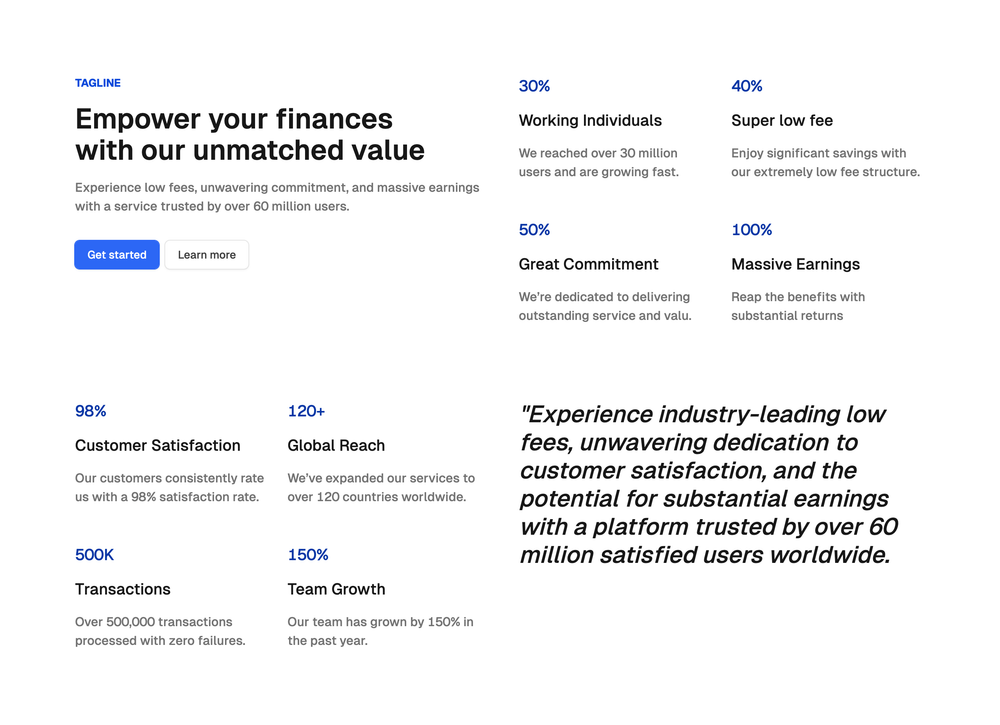Click the italic testimonial quote text
The width and height of the screenshot is (1000, 725).
coord(709,485)
